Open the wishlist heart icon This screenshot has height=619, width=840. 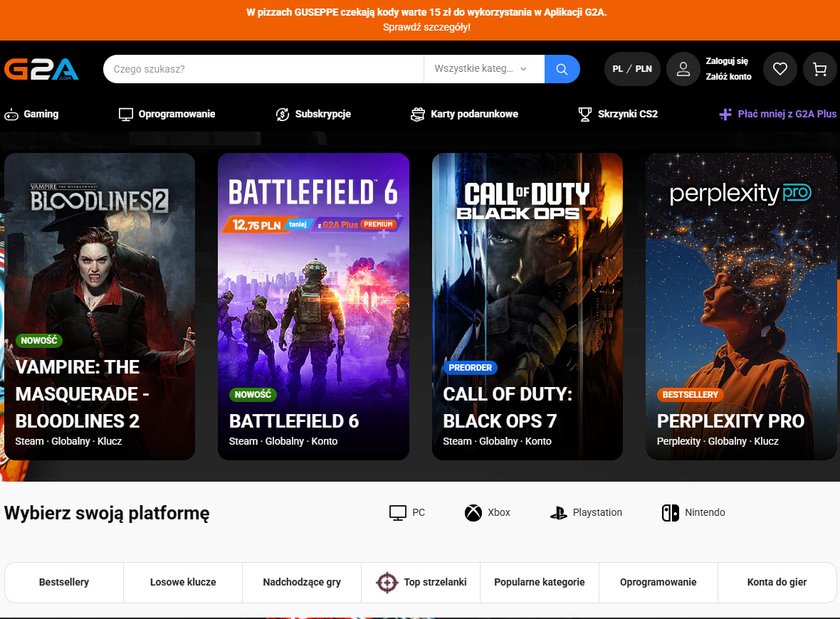coord(780,69)
